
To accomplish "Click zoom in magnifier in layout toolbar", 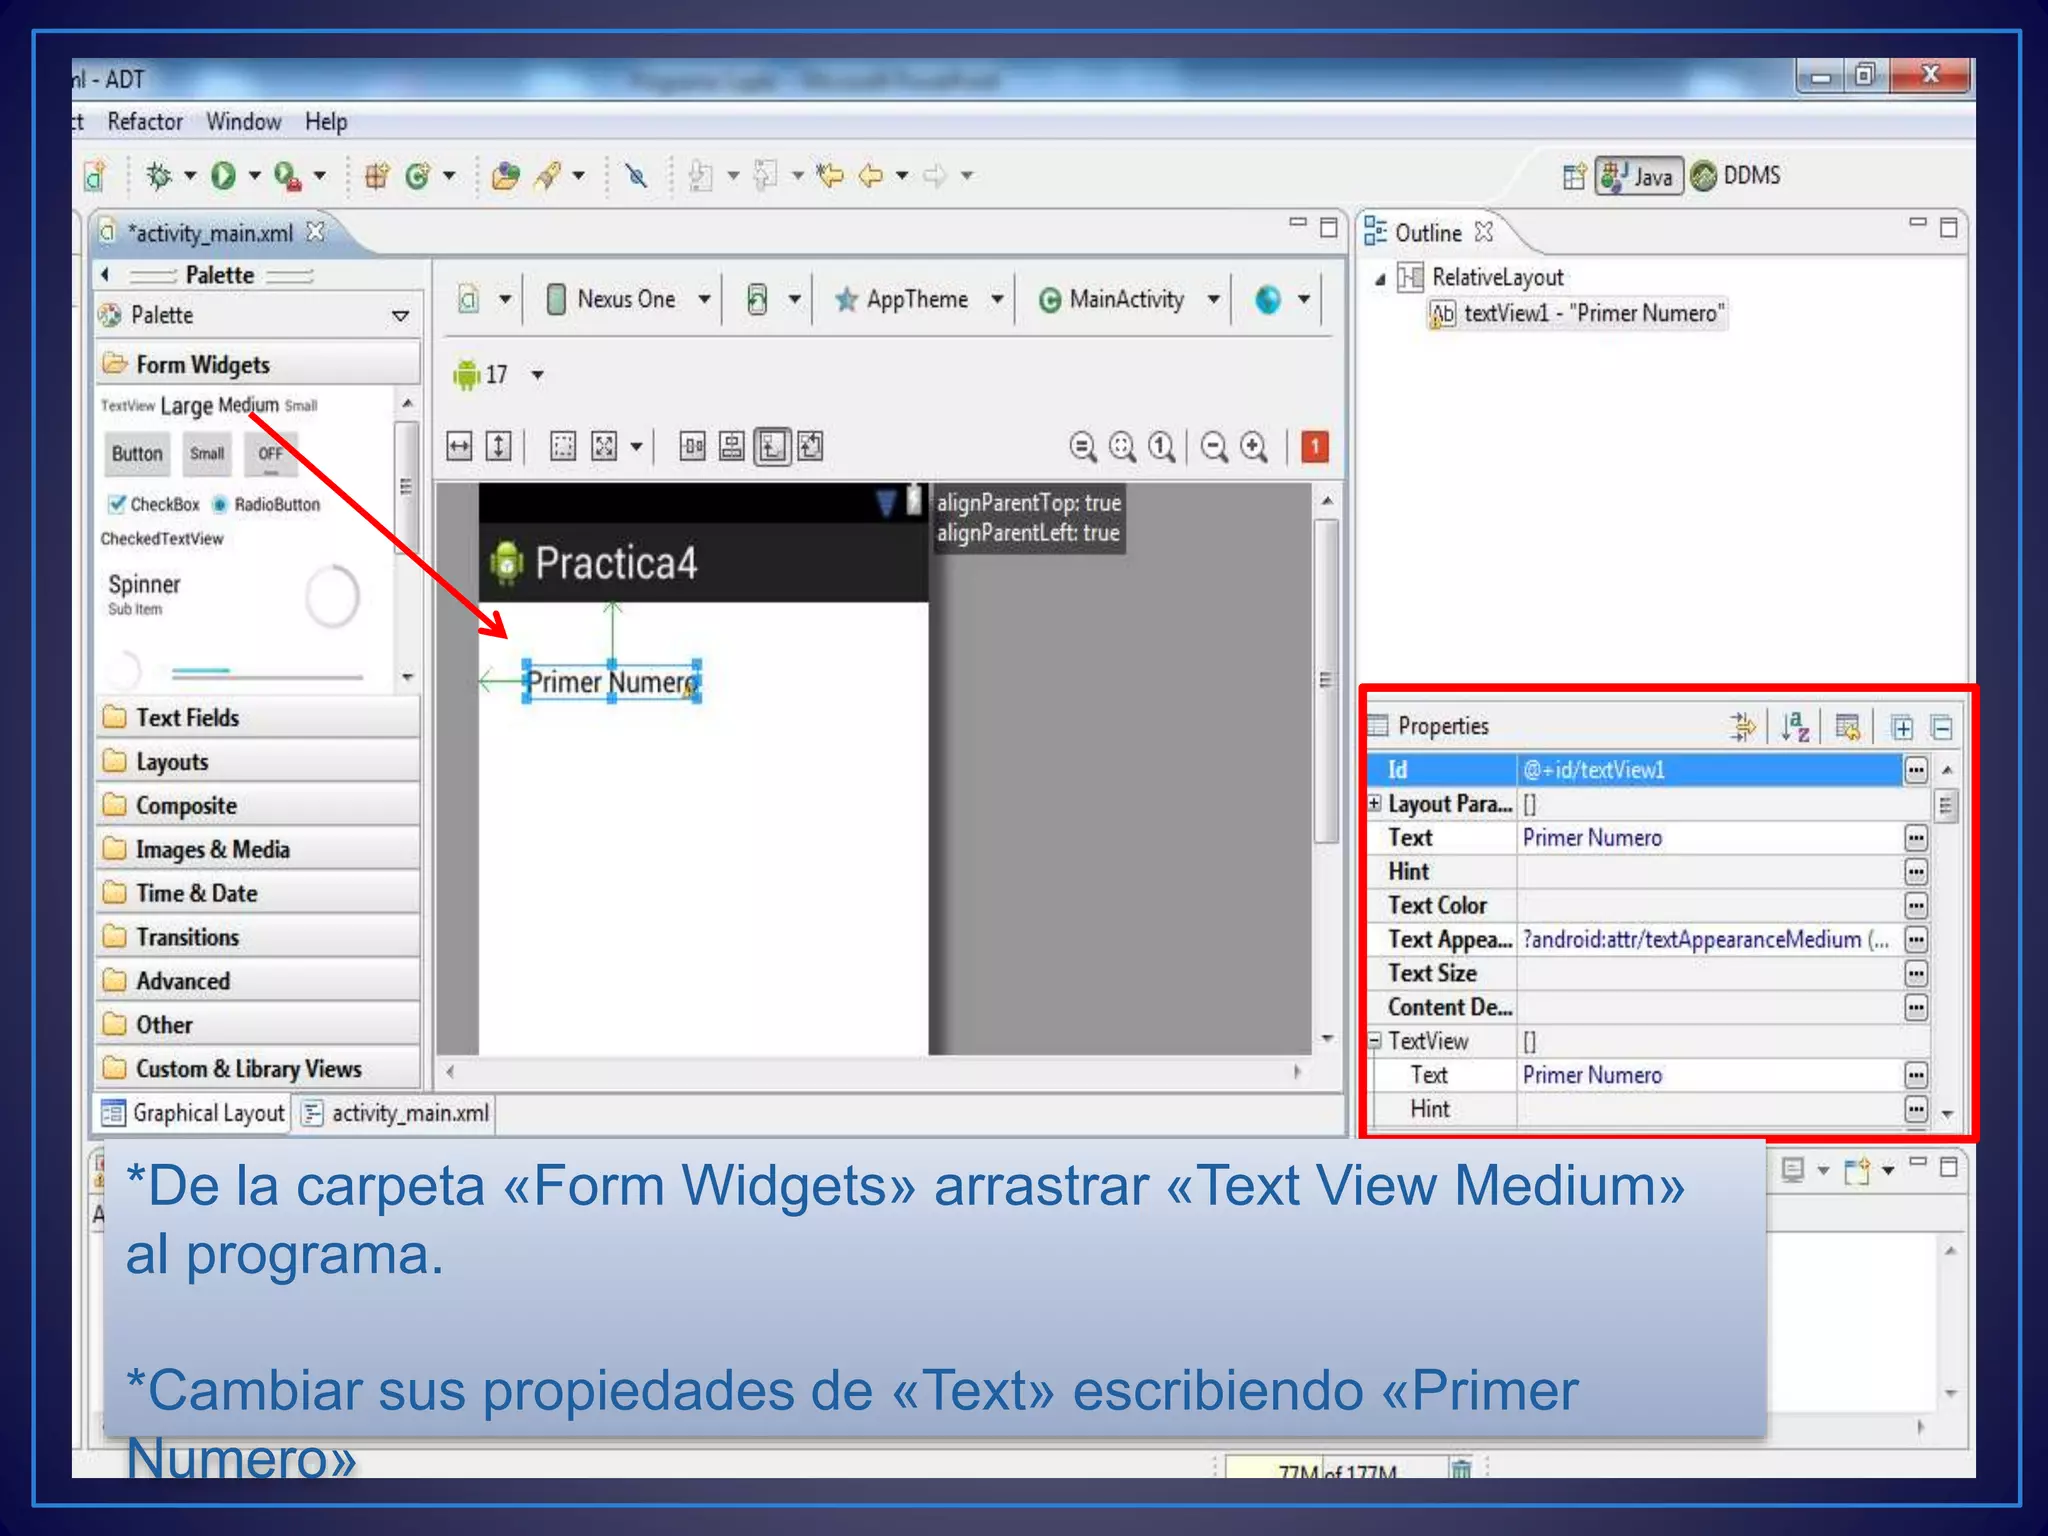I will click(x=1254, y=446).
